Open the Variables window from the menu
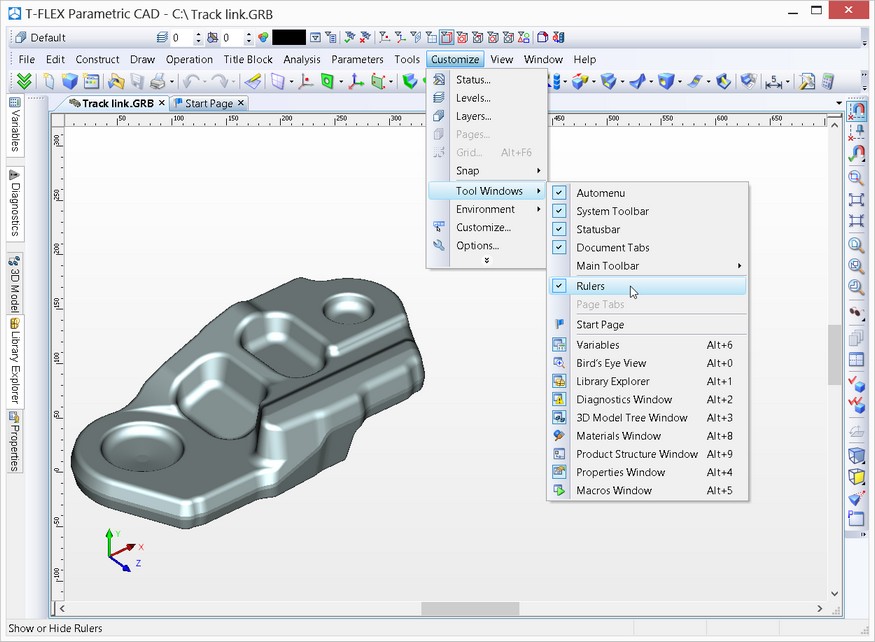The image size is (875, 642). pyautogui.click(x=597, y=345)
